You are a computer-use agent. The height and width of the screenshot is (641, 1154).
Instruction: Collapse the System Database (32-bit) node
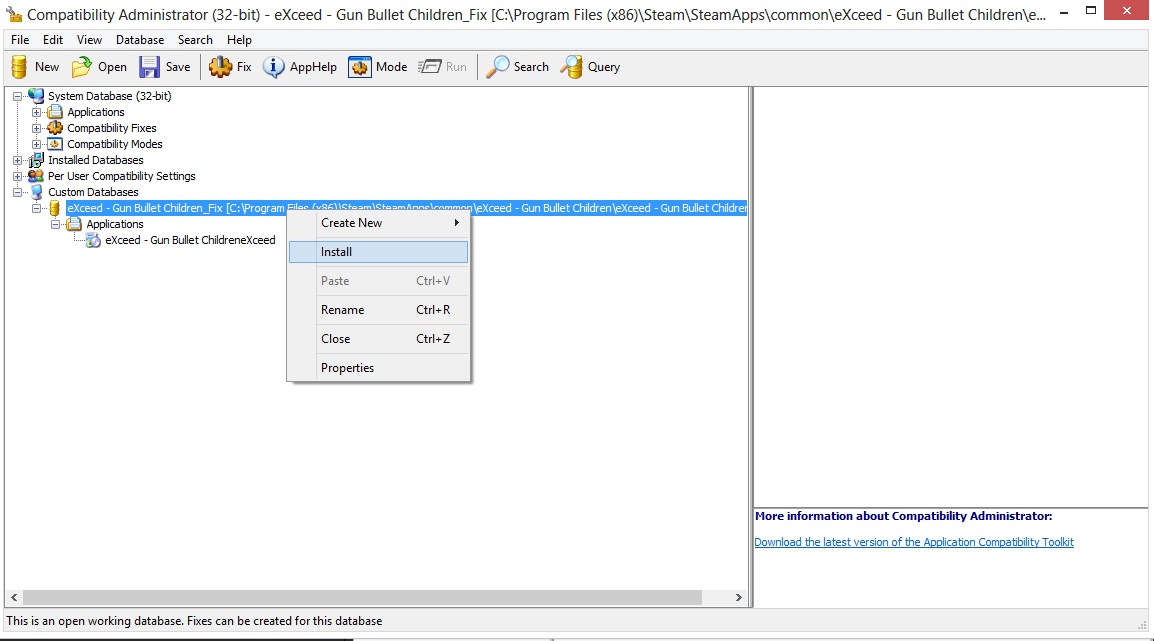(18, 96)
